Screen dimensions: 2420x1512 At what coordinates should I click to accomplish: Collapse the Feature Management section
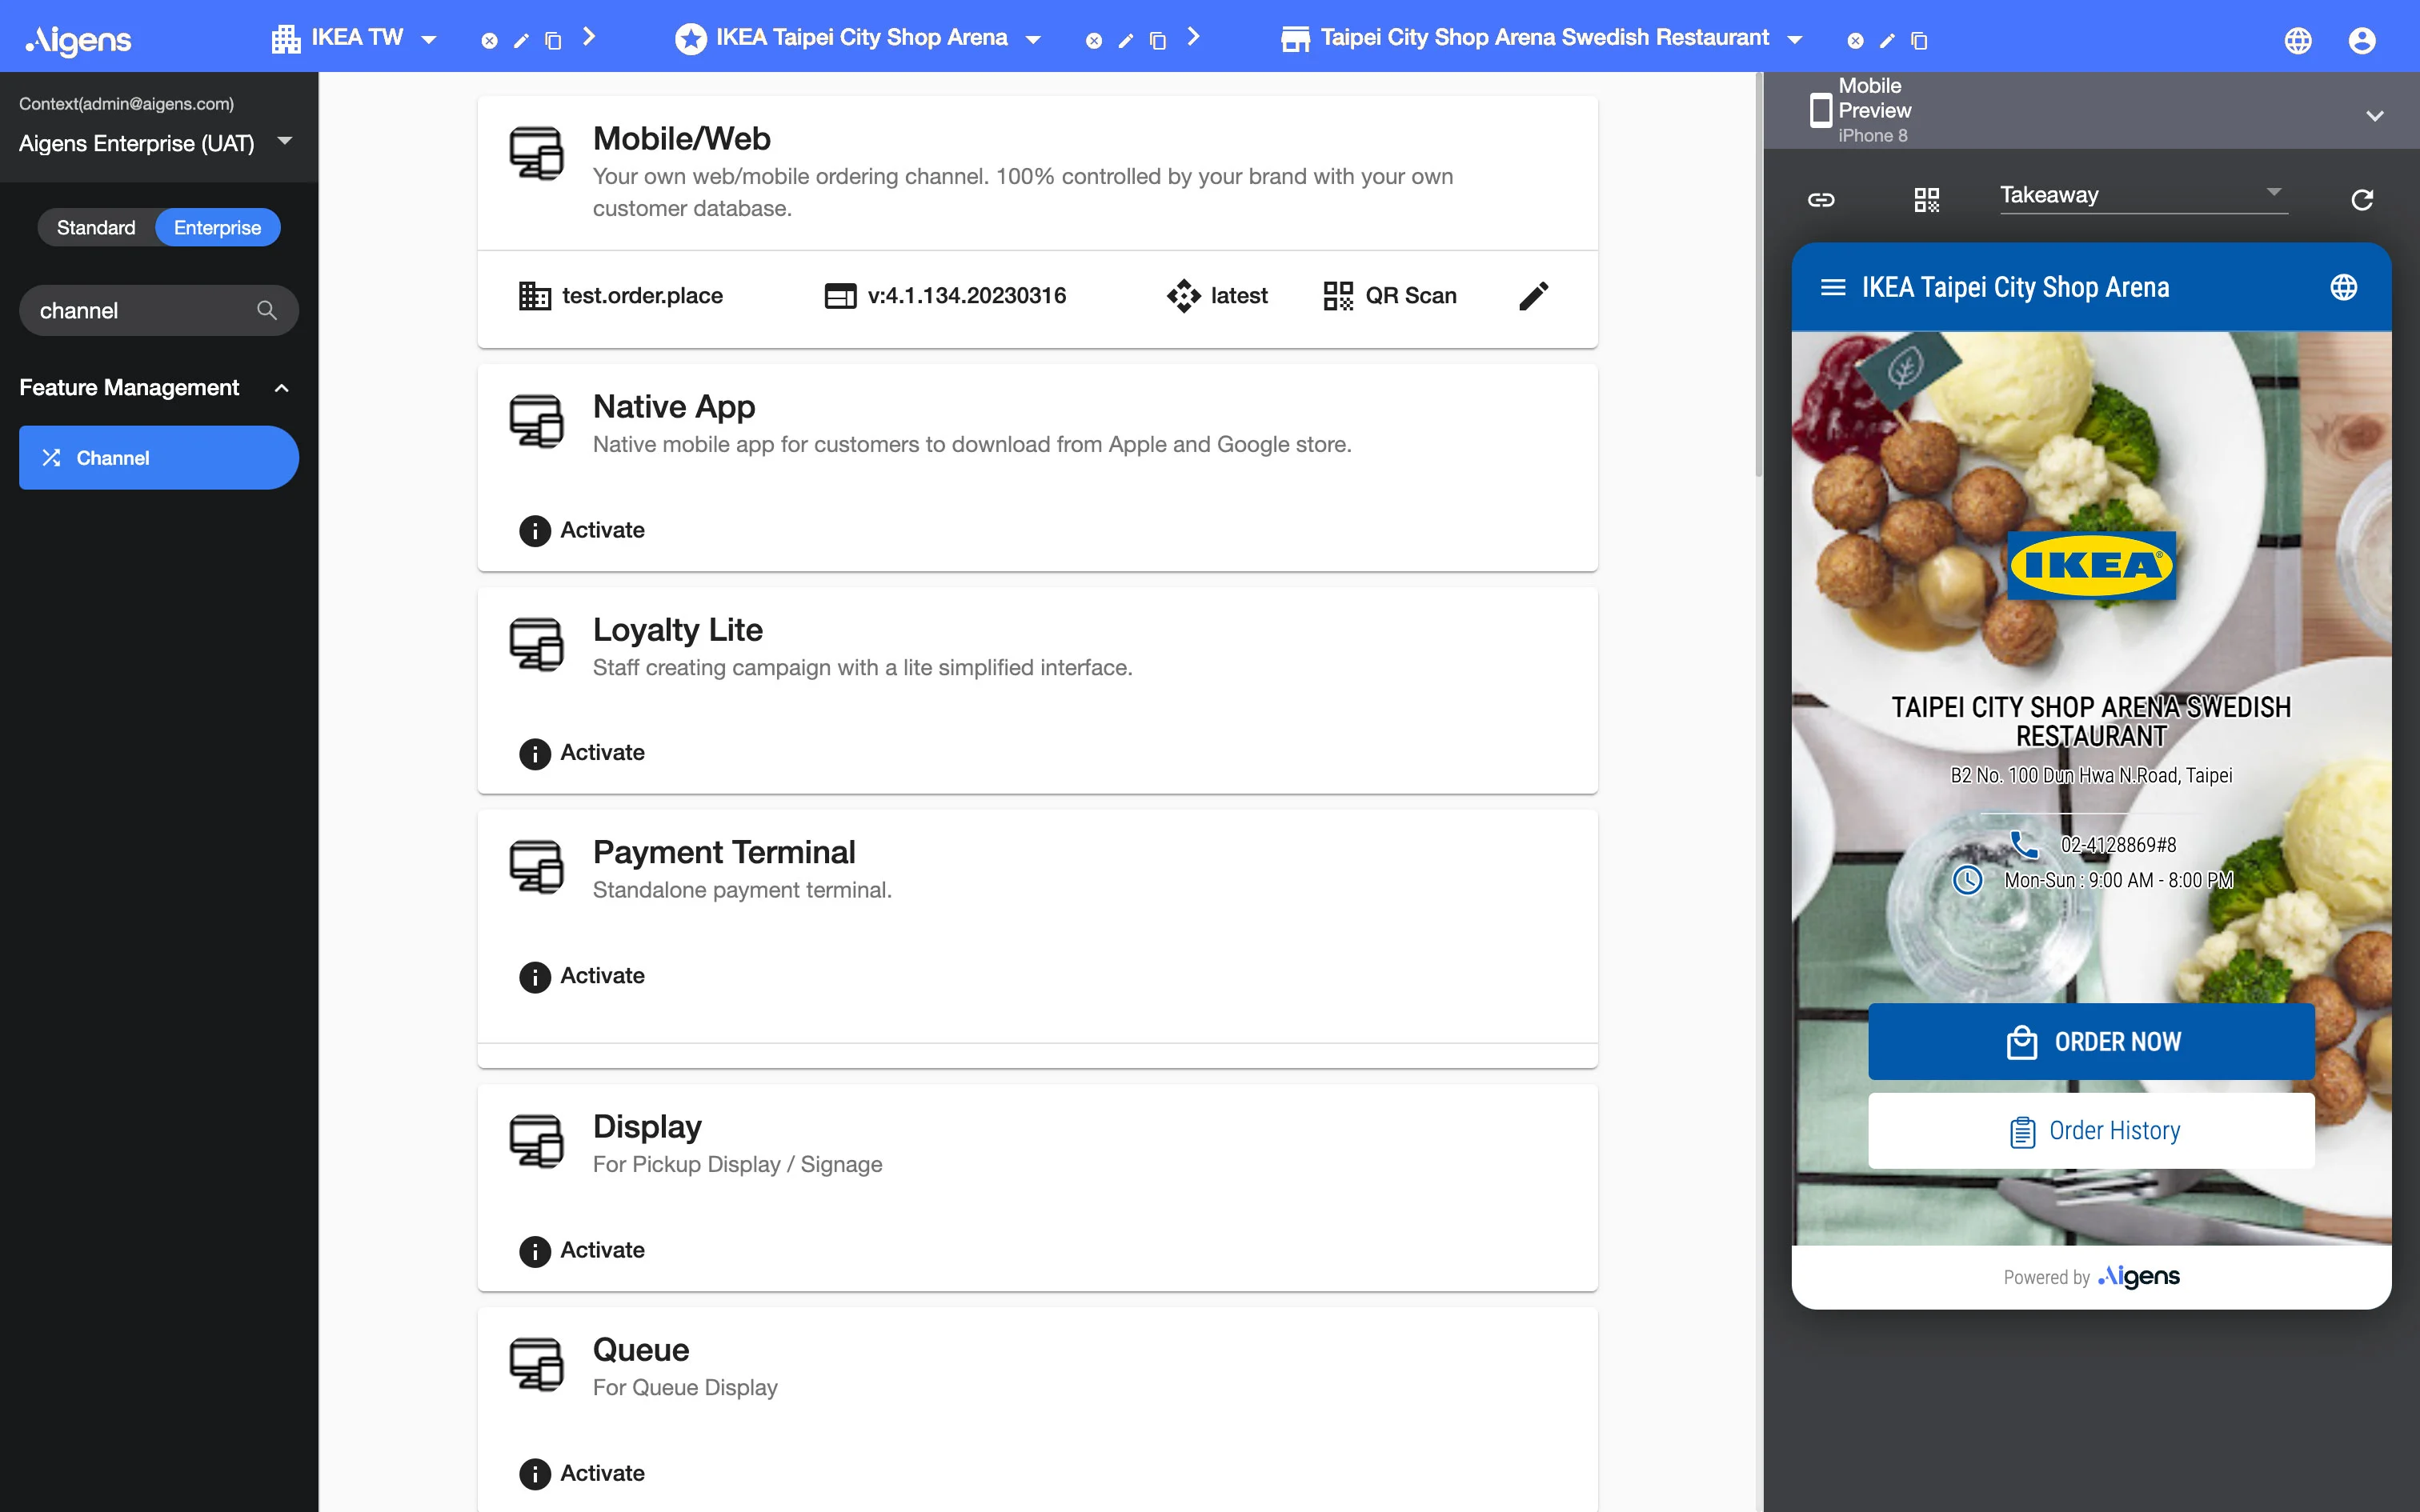[x=282, y=388]
